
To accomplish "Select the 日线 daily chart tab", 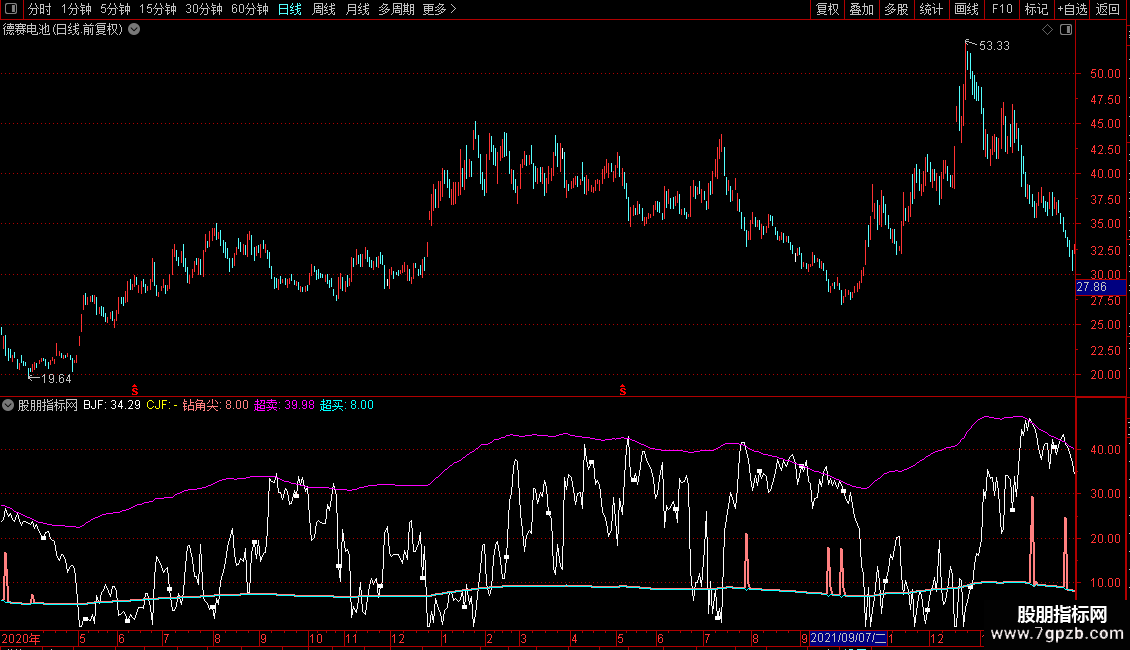I will coord(290,9).
